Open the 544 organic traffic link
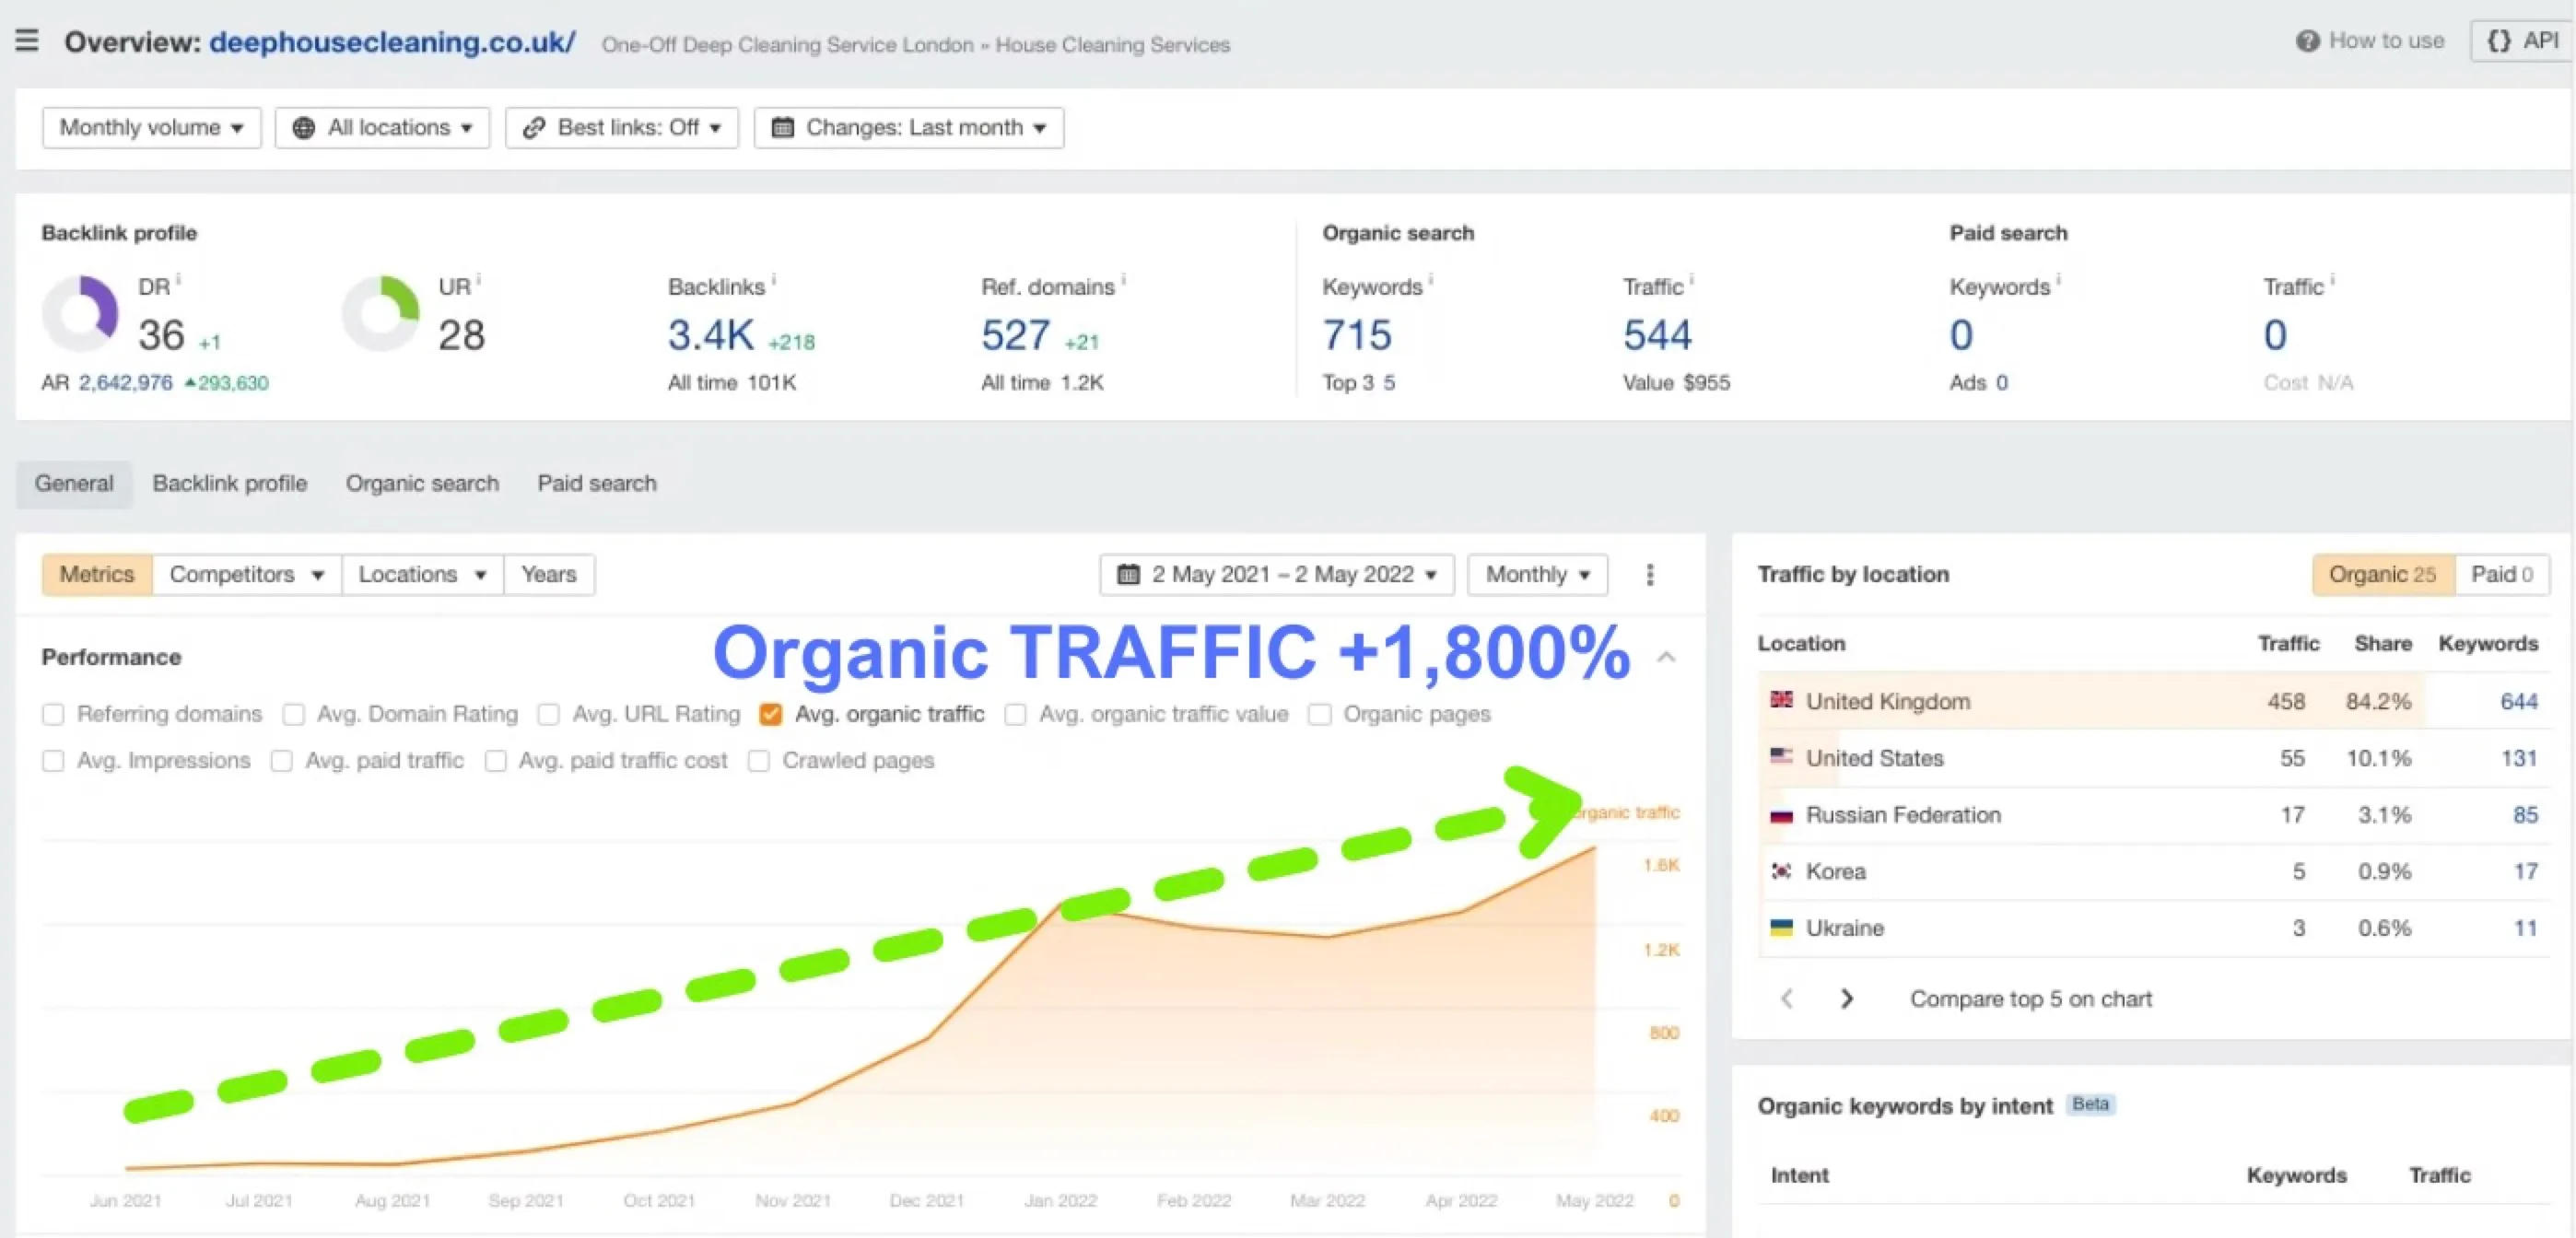Image resolution: width=2576 pixels, height=1238 pixels. [x=1657, y=335]
